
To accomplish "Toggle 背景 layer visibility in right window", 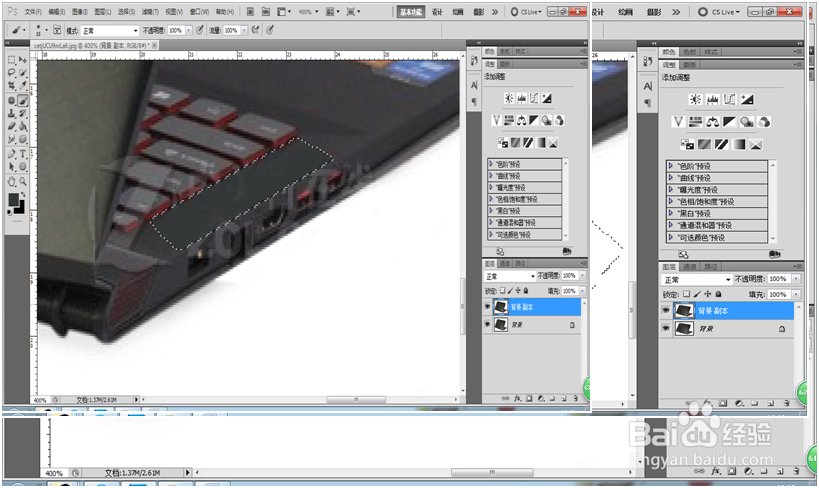I will click(665, 329).
